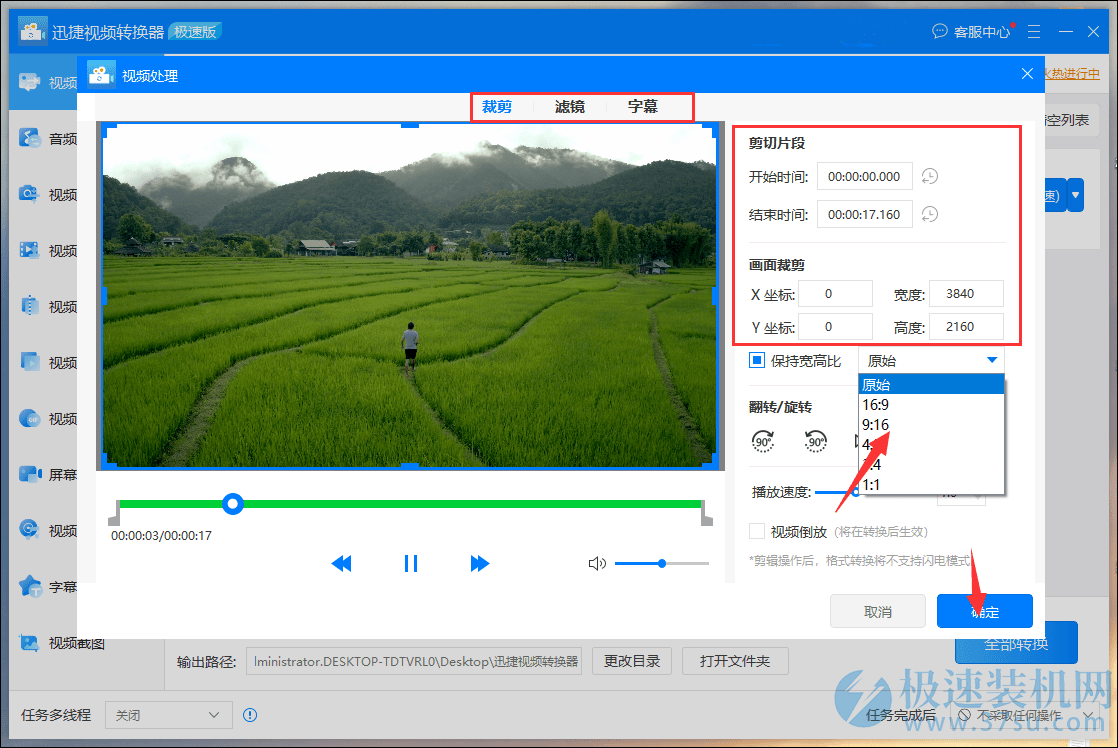Open the main hamburger menu
Image resolution: width=1118 pixels, height=748 pixels.
[x=1034, y=31]
